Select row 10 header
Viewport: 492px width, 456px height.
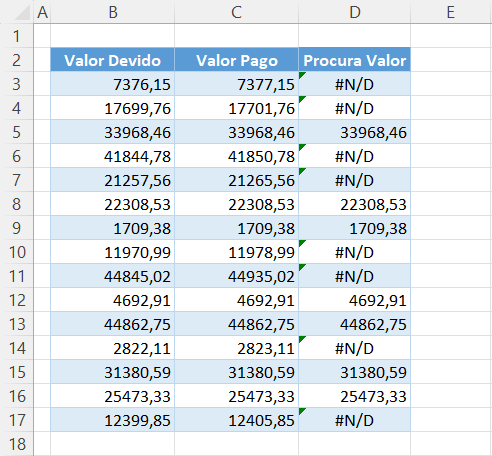pyautogui.click(x=17, y=252)
